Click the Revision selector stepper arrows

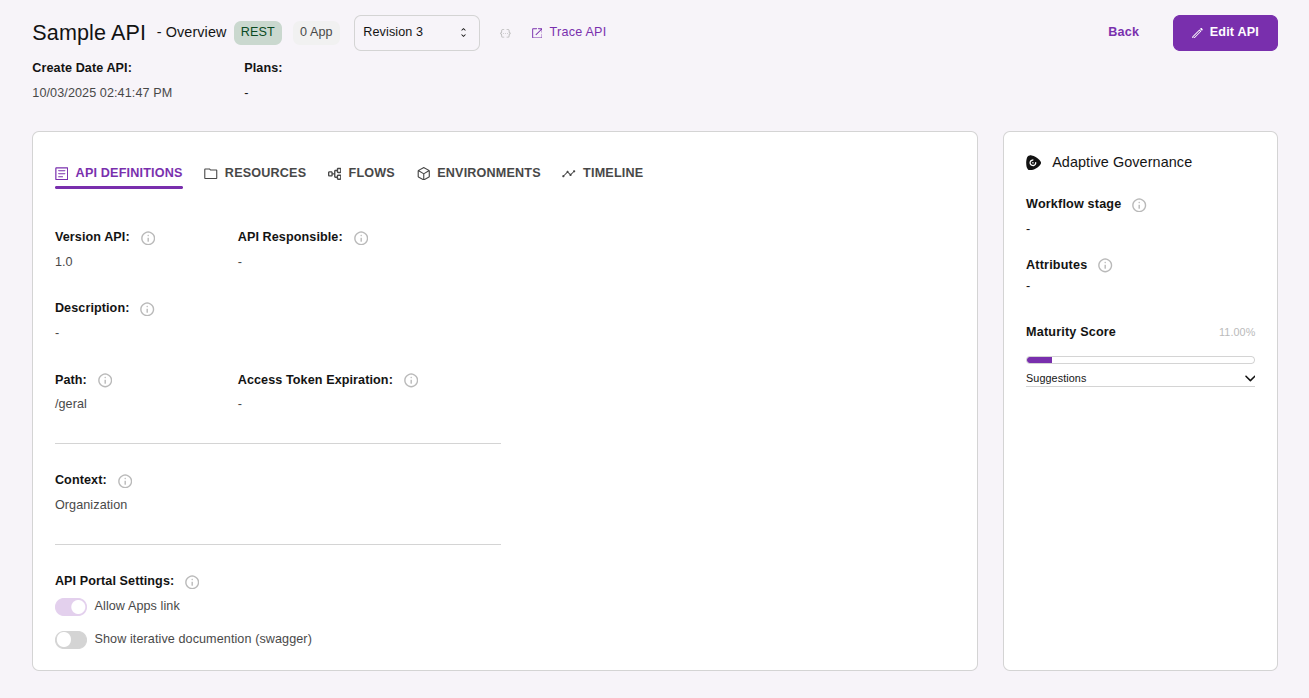463,32
